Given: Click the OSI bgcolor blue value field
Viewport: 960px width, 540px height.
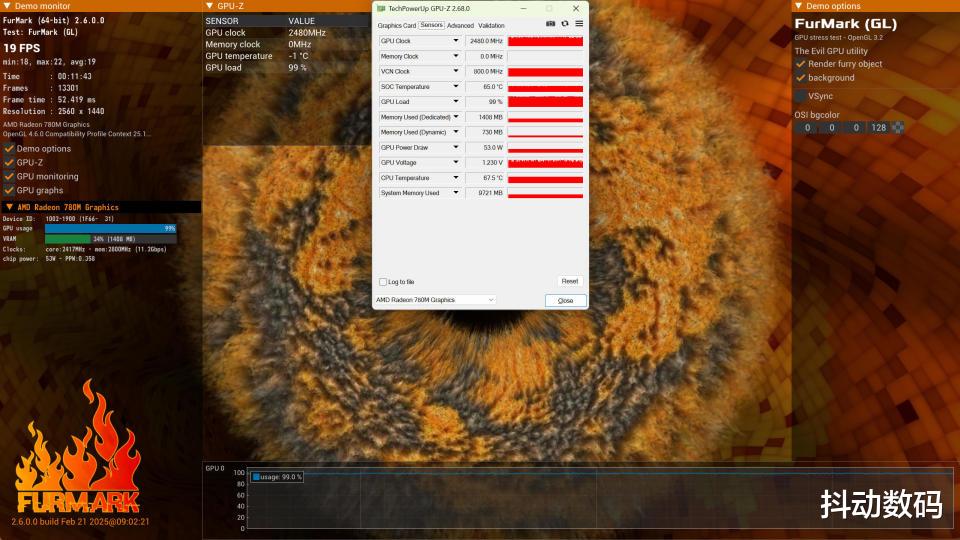Looking at the screenshot, I should coord(856,127).
